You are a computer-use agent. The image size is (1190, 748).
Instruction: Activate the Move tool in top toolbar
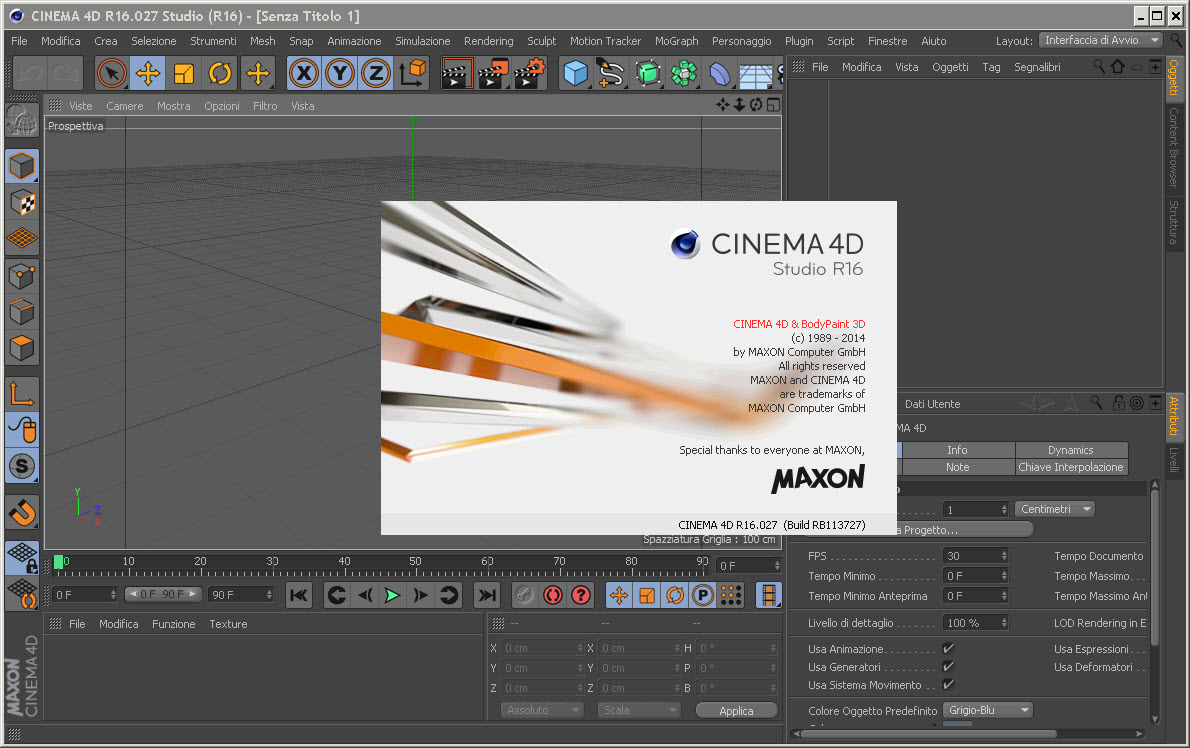coord(148,74)
